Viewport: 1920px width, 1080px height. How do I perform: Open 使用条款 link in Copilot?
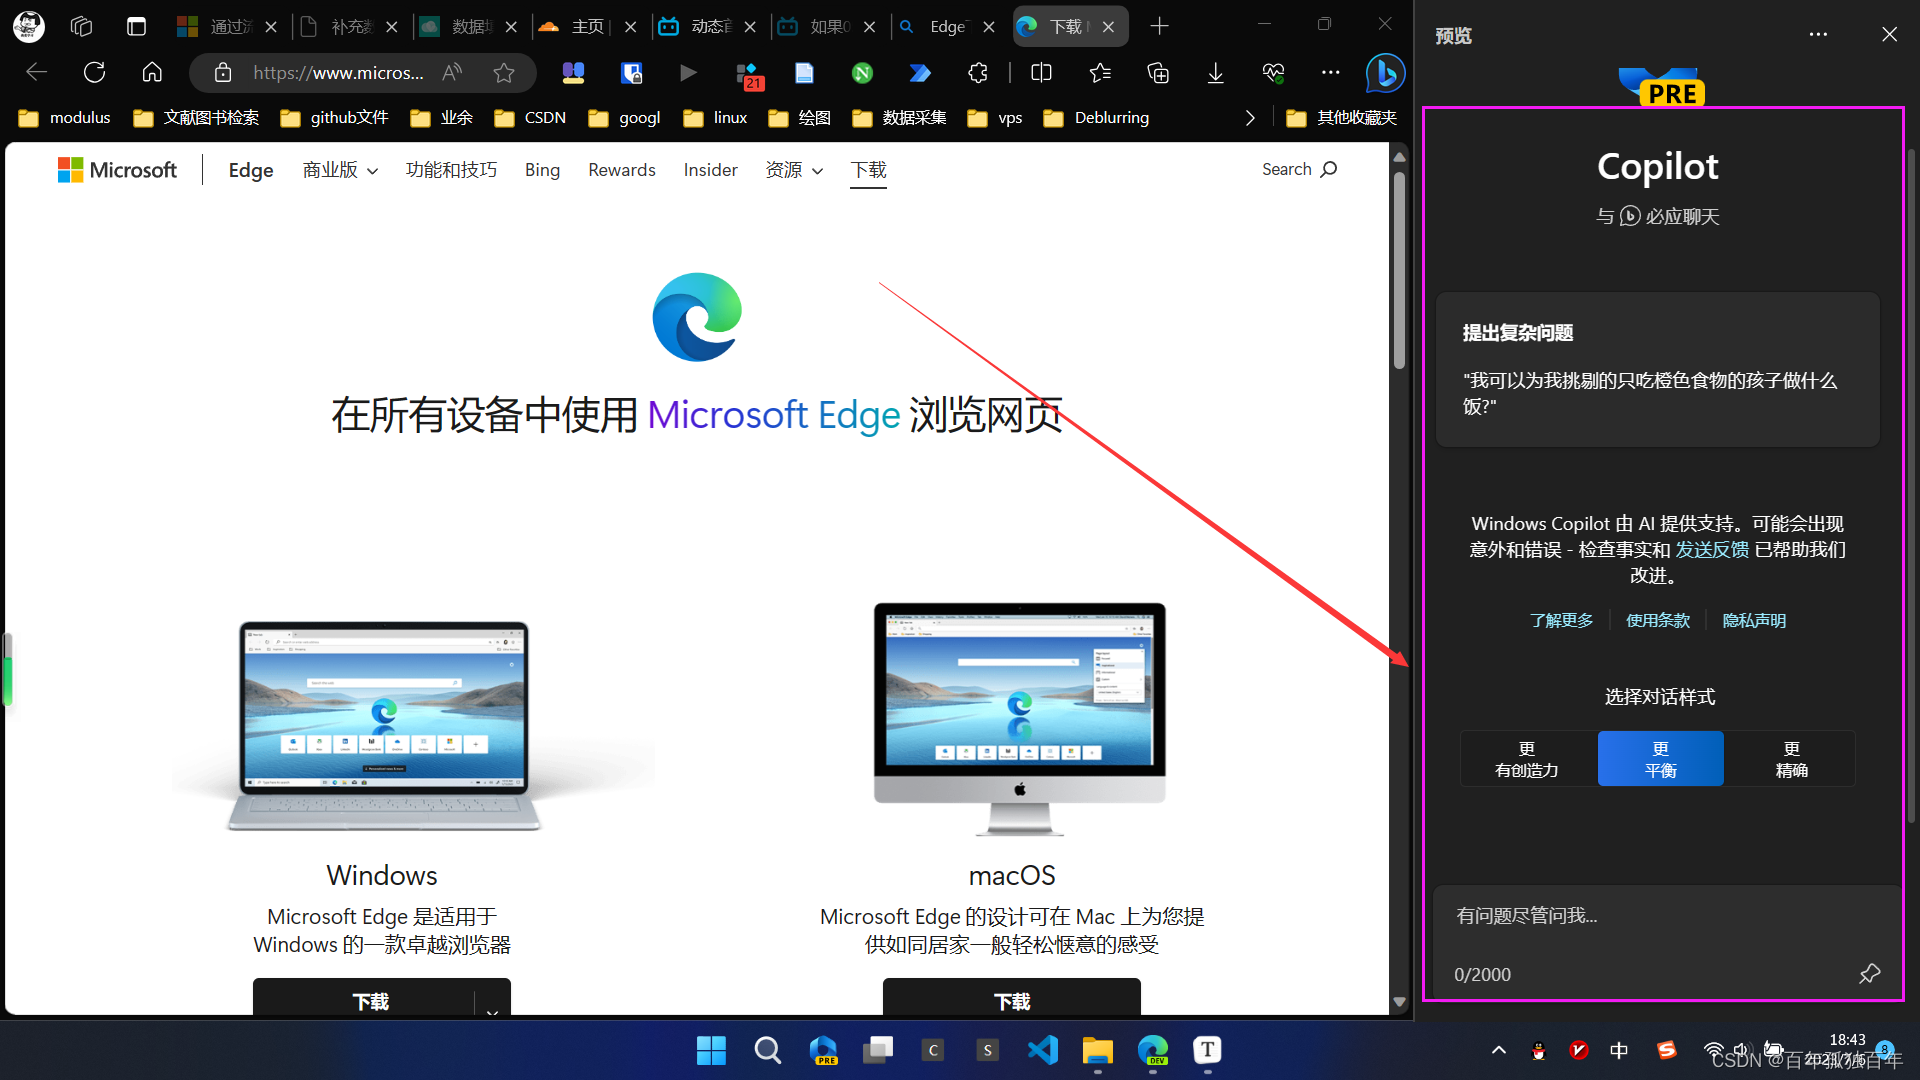(1657, 620)
